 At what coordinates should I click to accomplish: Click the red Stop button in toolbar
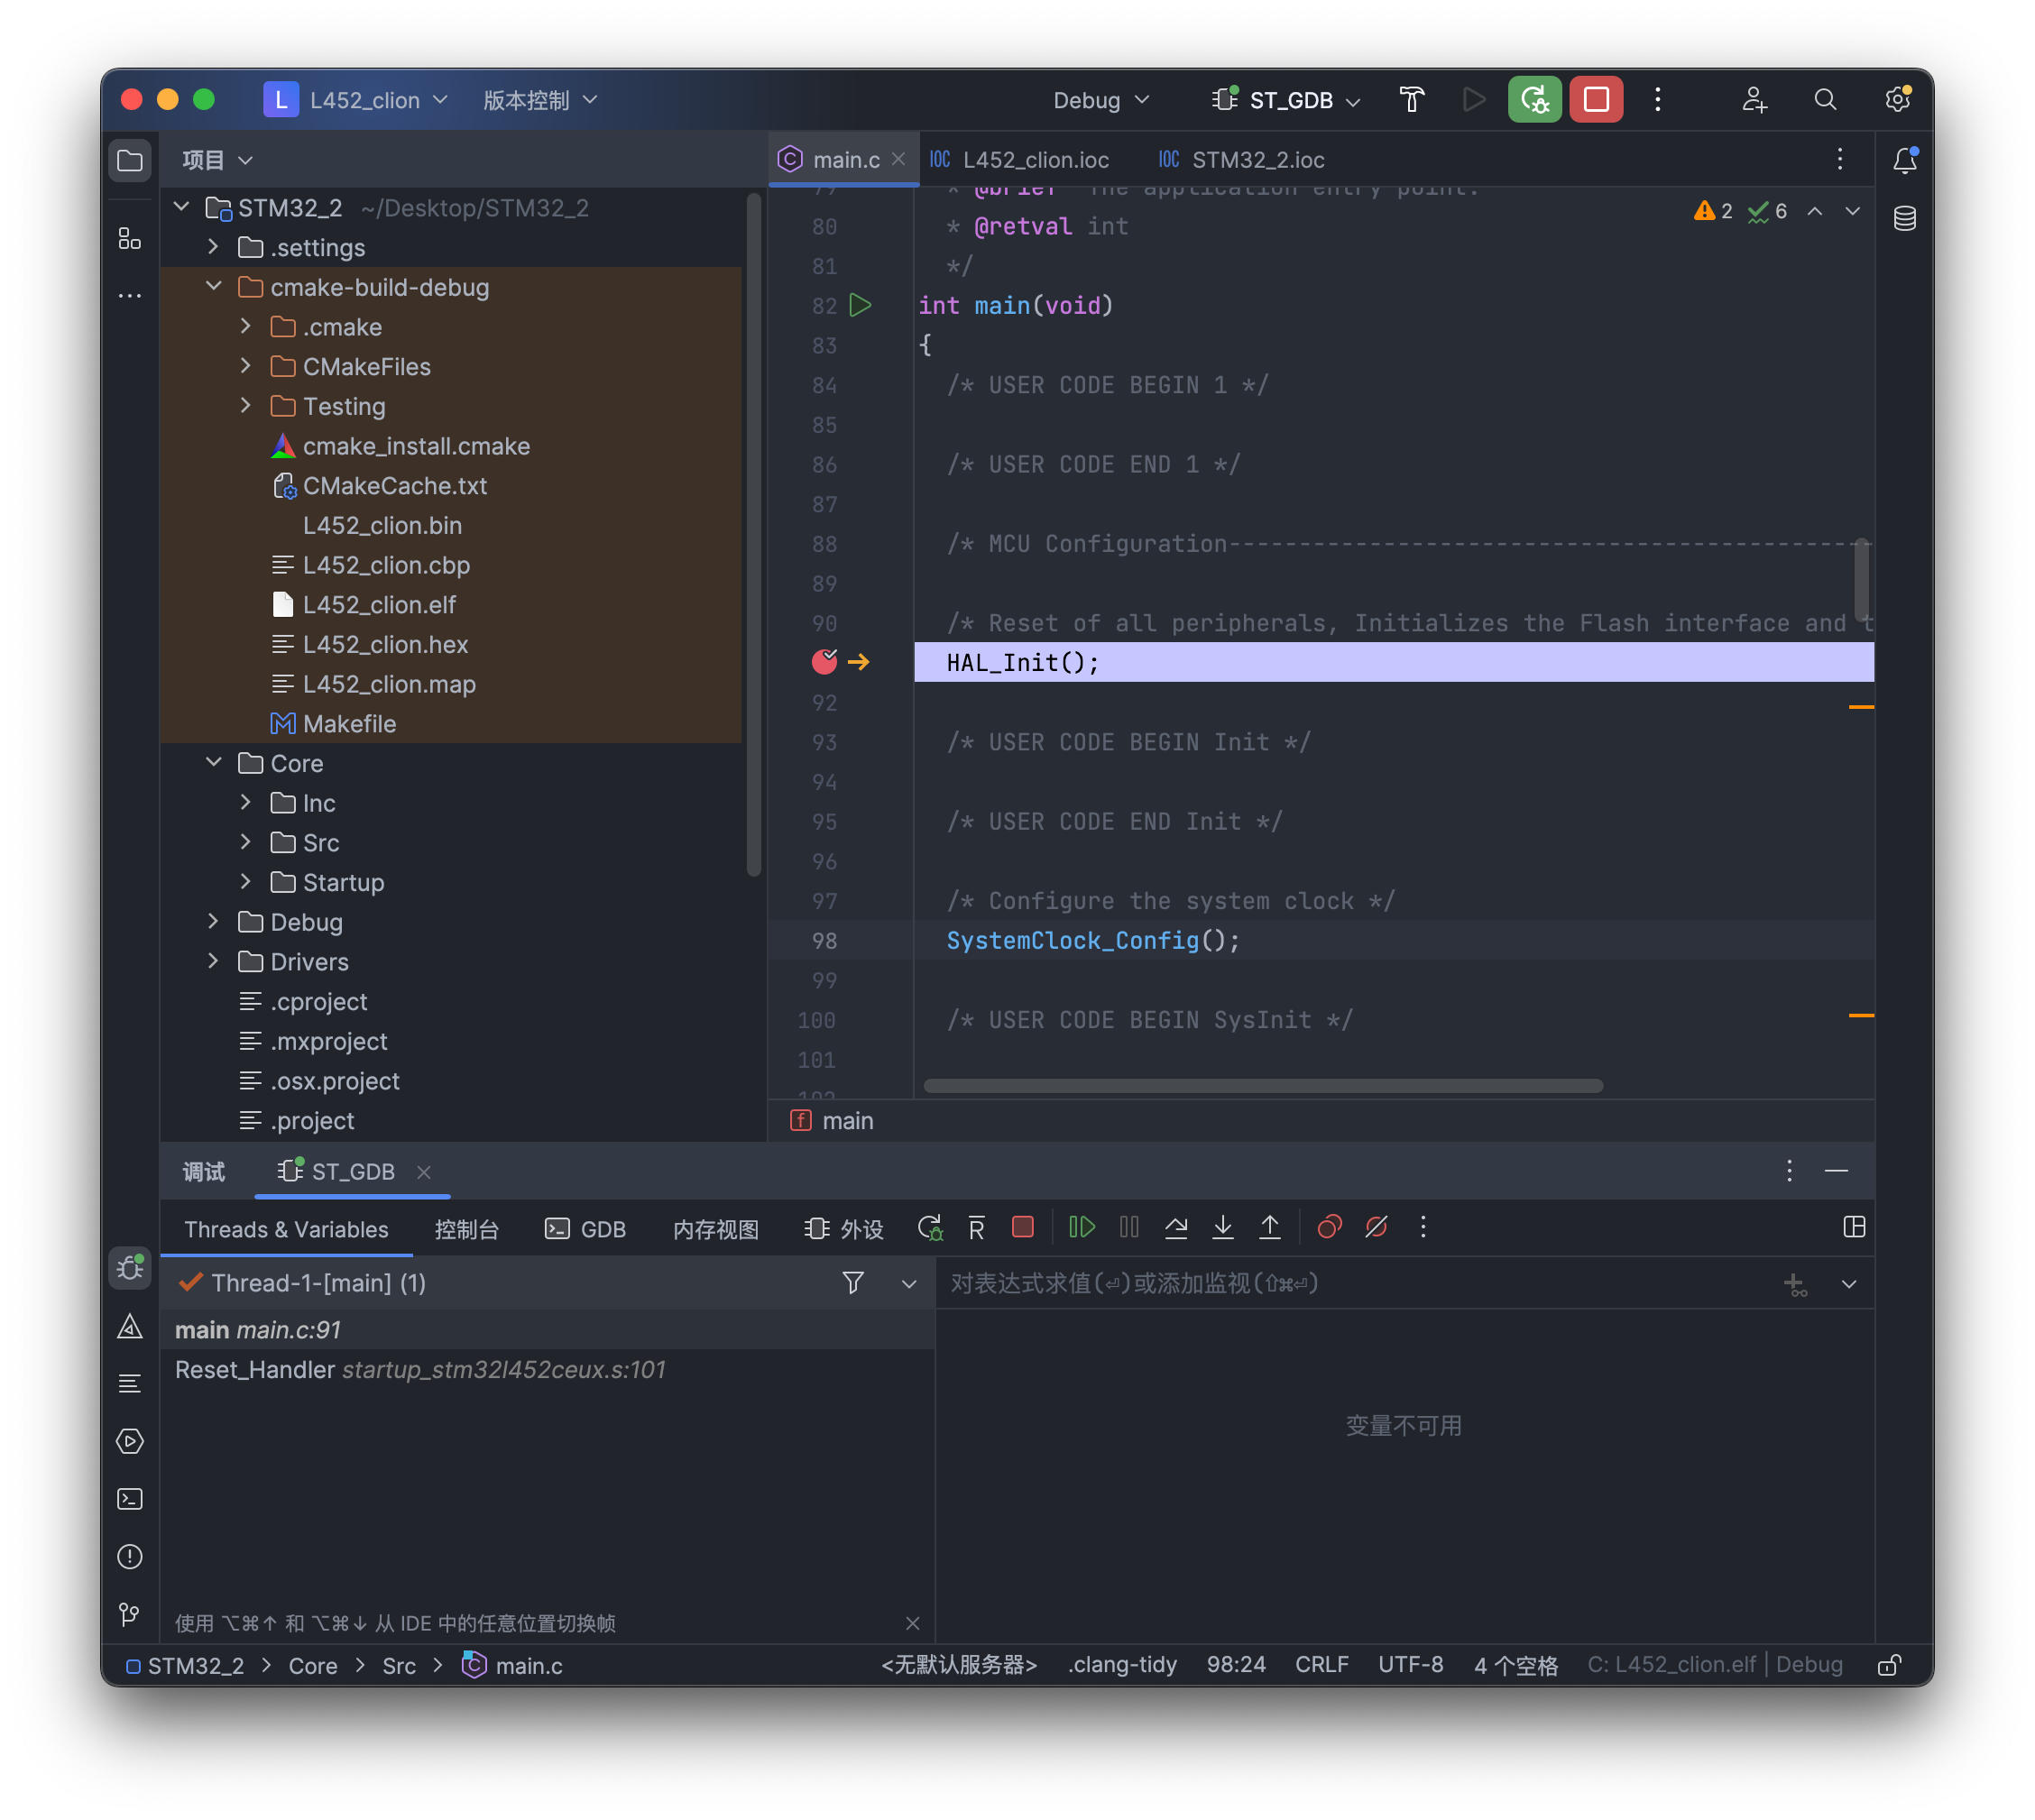click(1595, 100)
